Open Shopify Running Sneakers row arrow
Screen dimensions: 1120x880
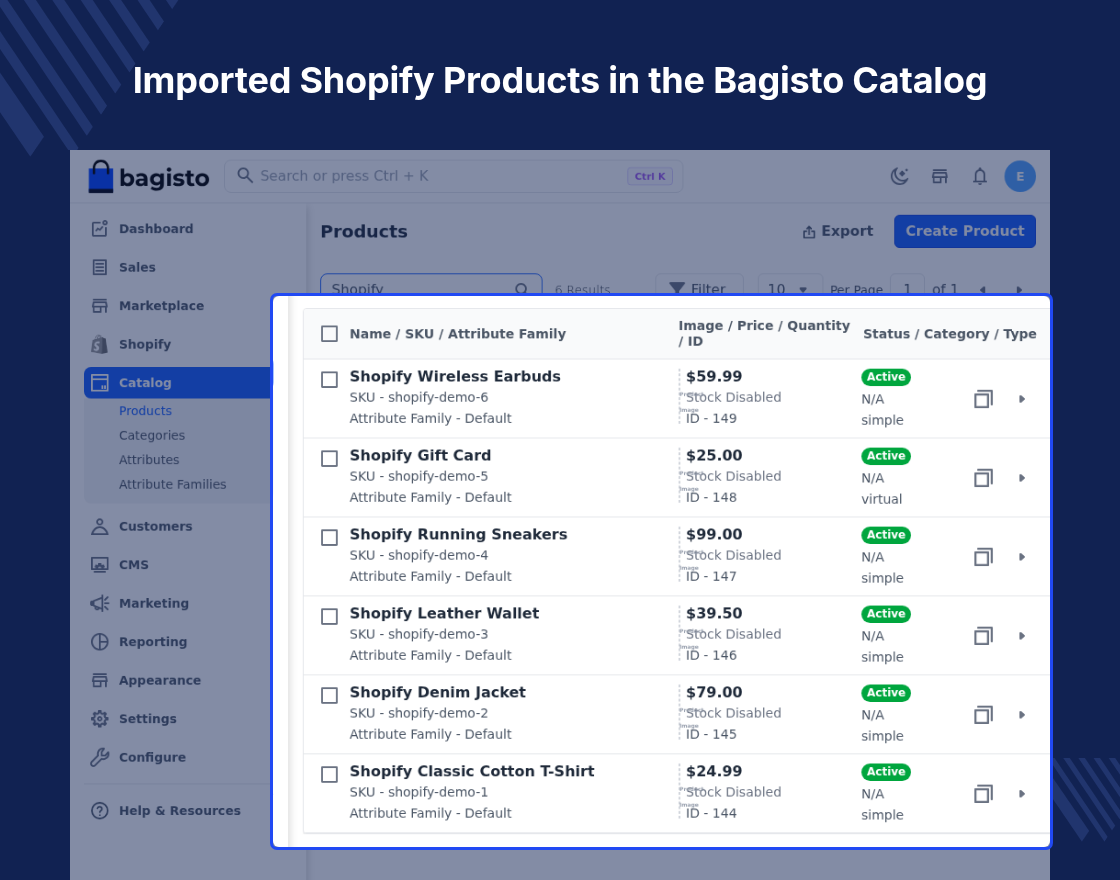(x=1022, y=556)
